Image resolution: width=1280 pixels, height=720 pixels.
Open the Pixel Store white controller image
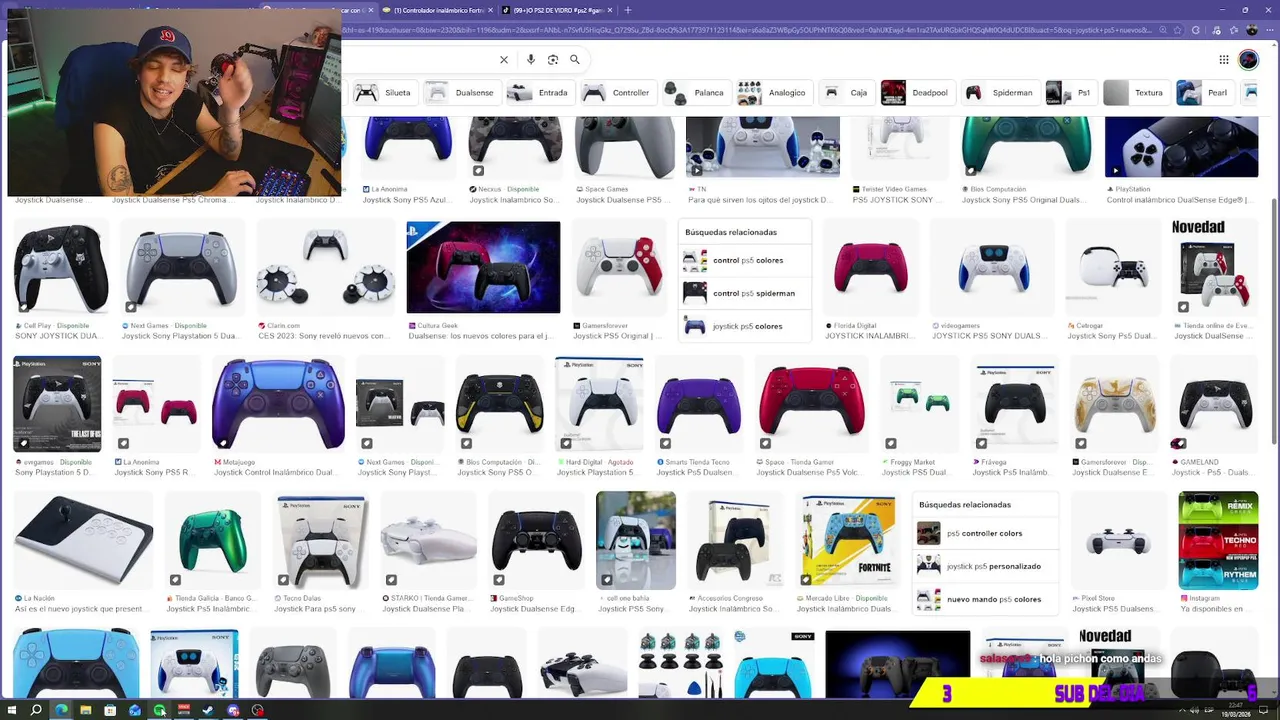(x=1117, y=540)
